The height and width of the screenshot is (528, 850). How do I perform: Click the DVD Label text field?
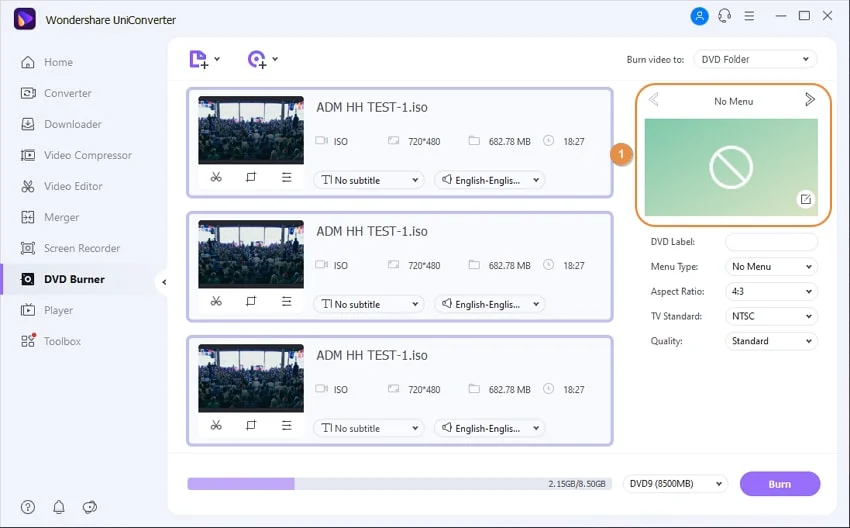point(771,242)
